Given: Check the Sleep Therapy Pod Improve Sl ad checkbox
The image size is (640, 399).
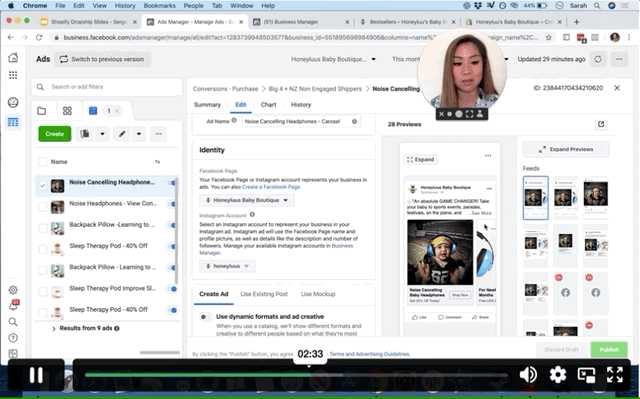Looking at the screenshot, I should [x=42, y=292].
